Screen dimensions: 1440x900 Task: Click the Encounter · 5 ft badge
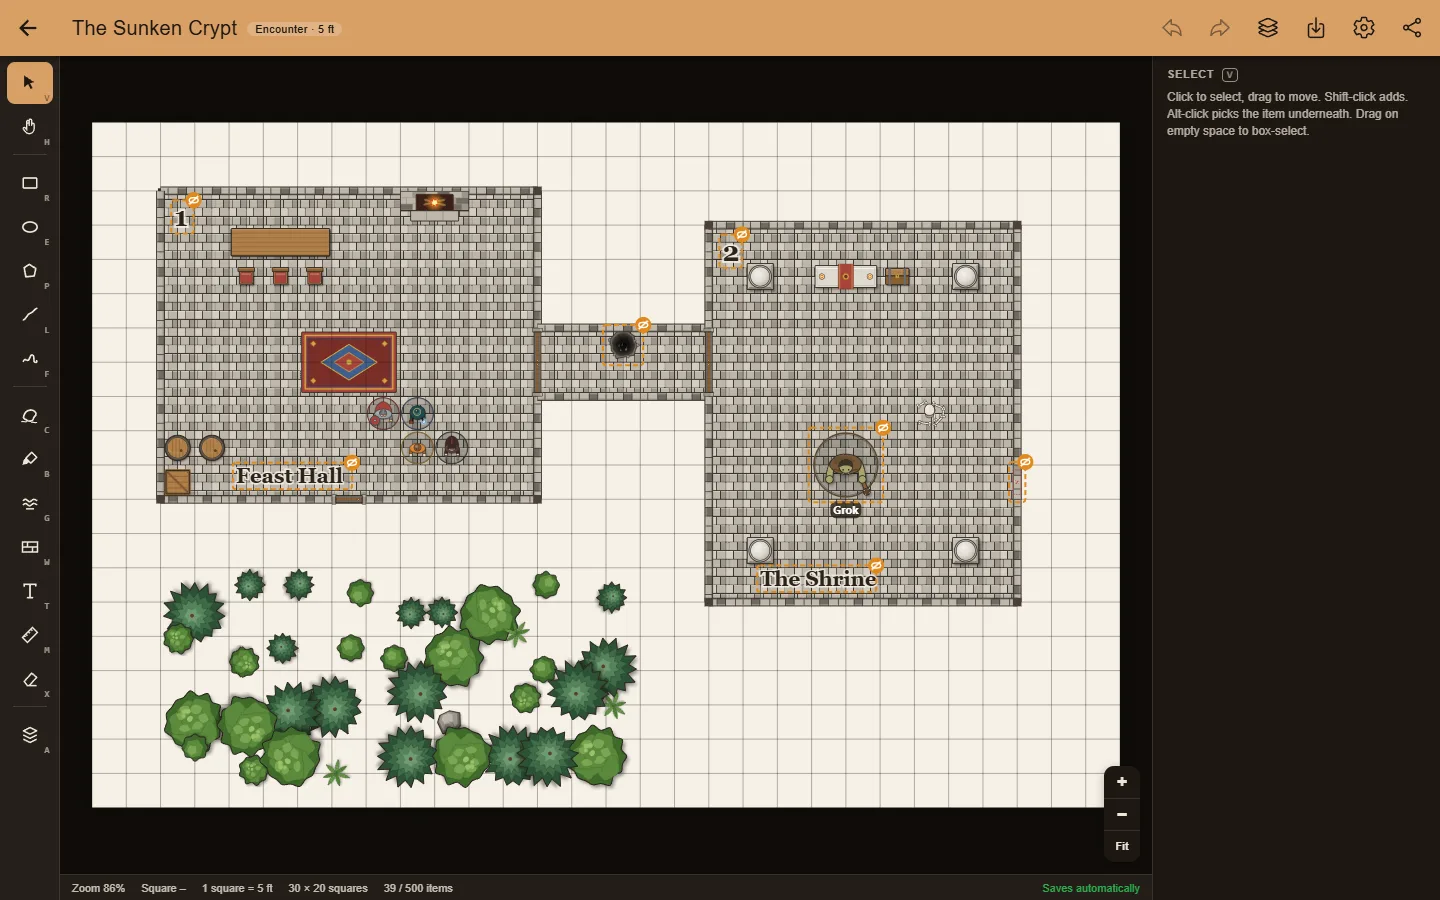click(x=295, y=29)
